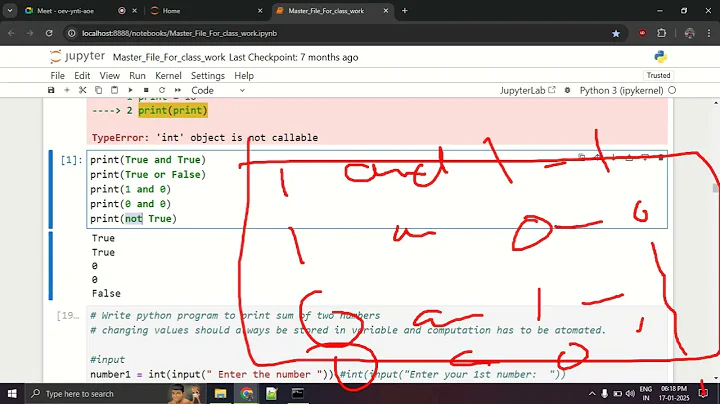Paste cell from clipboard
720x404 pixels.
(114, 90)
